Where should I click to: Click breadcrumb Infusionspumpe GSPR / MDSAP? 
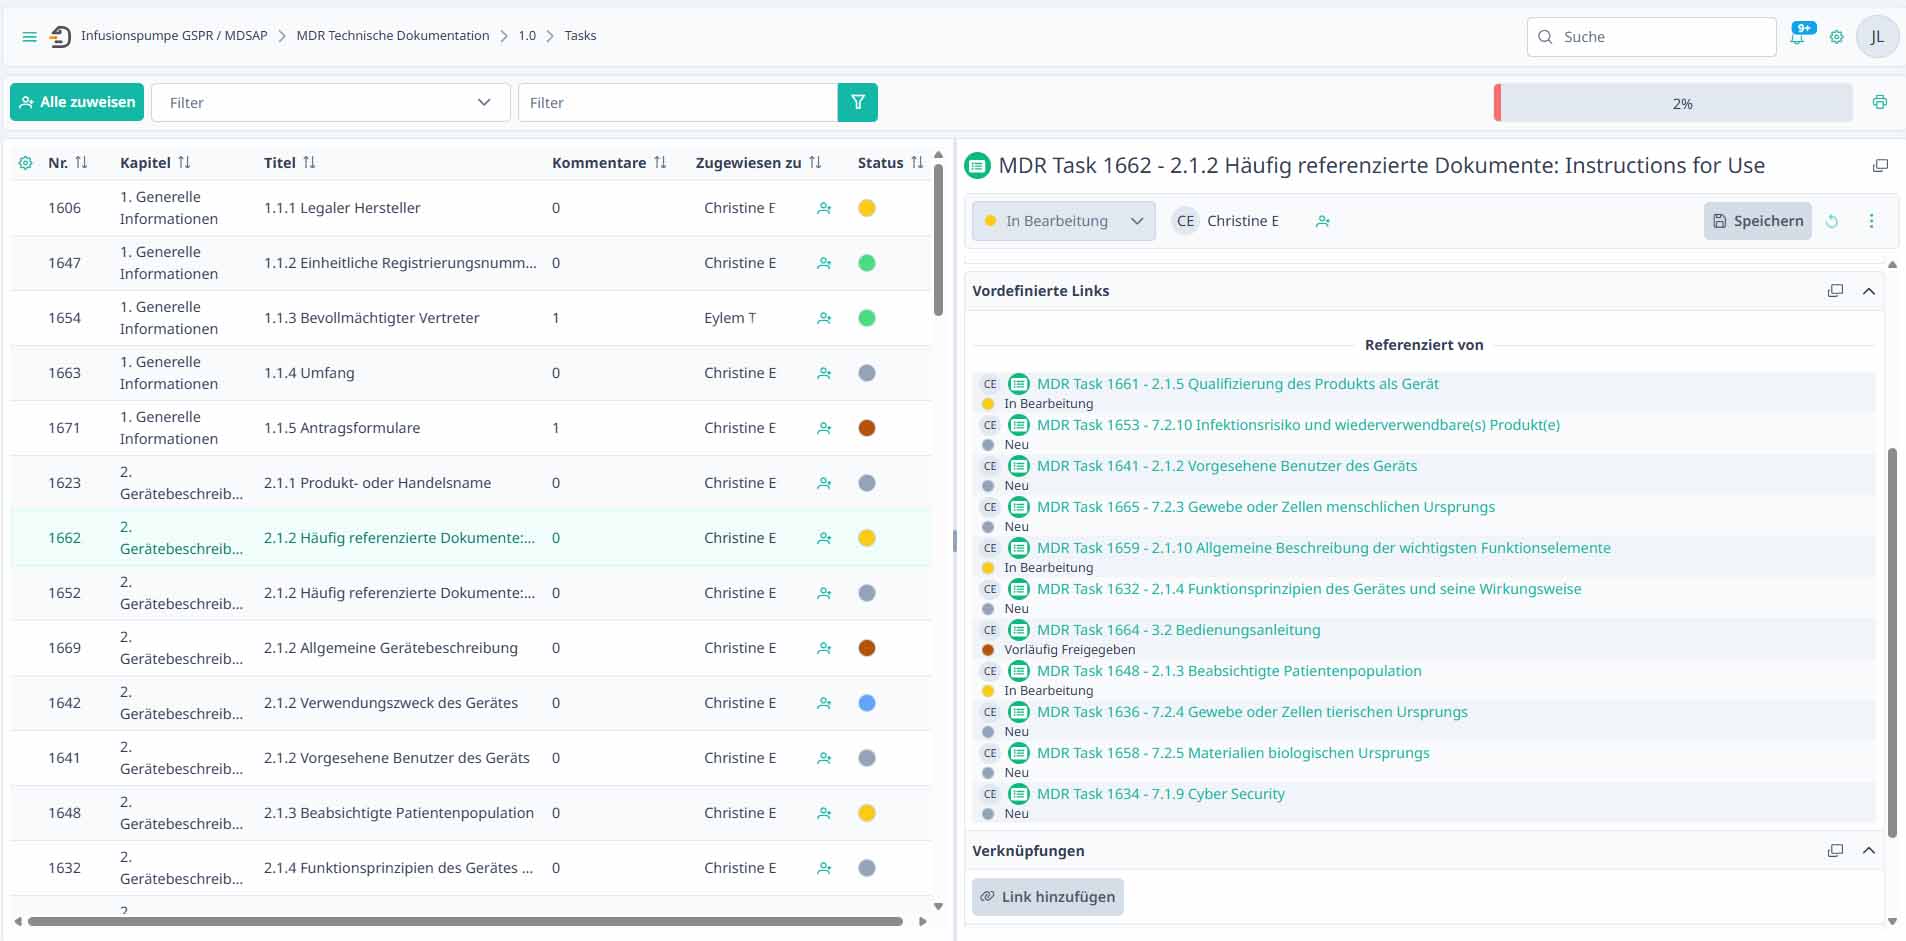click(174, 36)
